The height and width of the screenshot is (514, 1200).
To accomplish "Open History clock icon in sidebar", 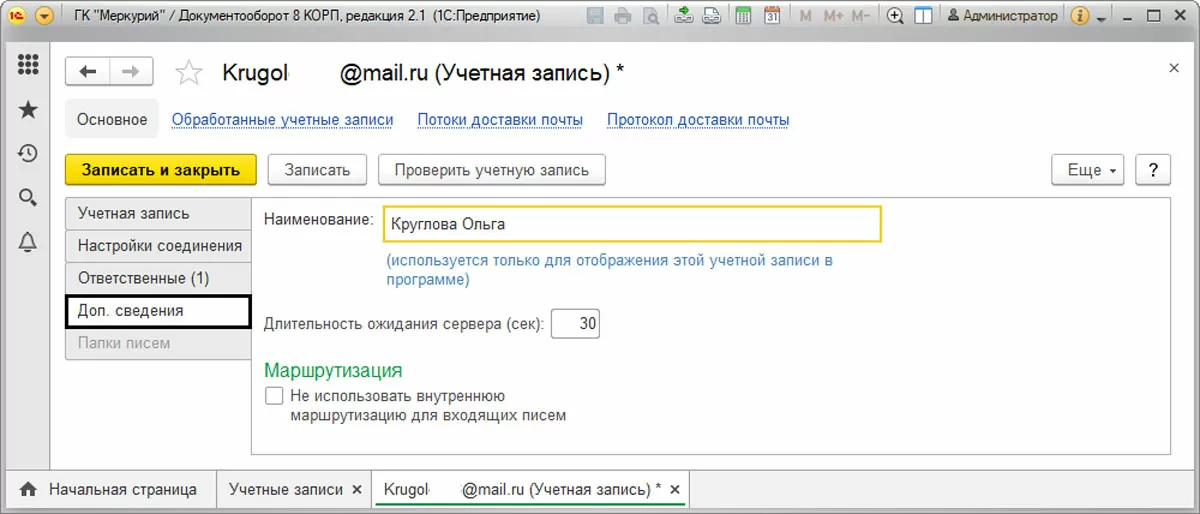I will click(28, 153).
